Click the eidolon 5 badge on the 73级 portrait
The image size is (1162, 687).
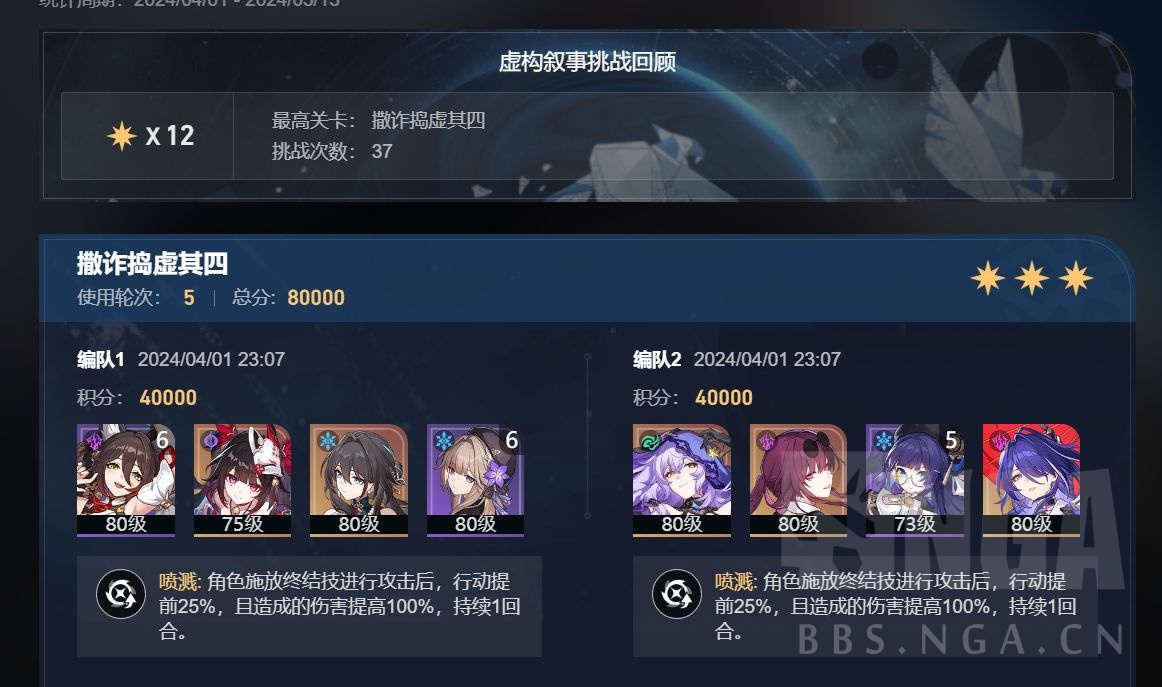point(951,440)
